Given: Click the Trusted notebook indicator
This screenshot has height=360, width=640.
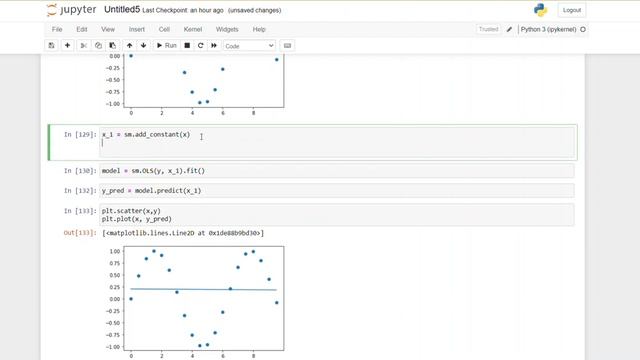Looking at the screenshot, I should point(489,29).
